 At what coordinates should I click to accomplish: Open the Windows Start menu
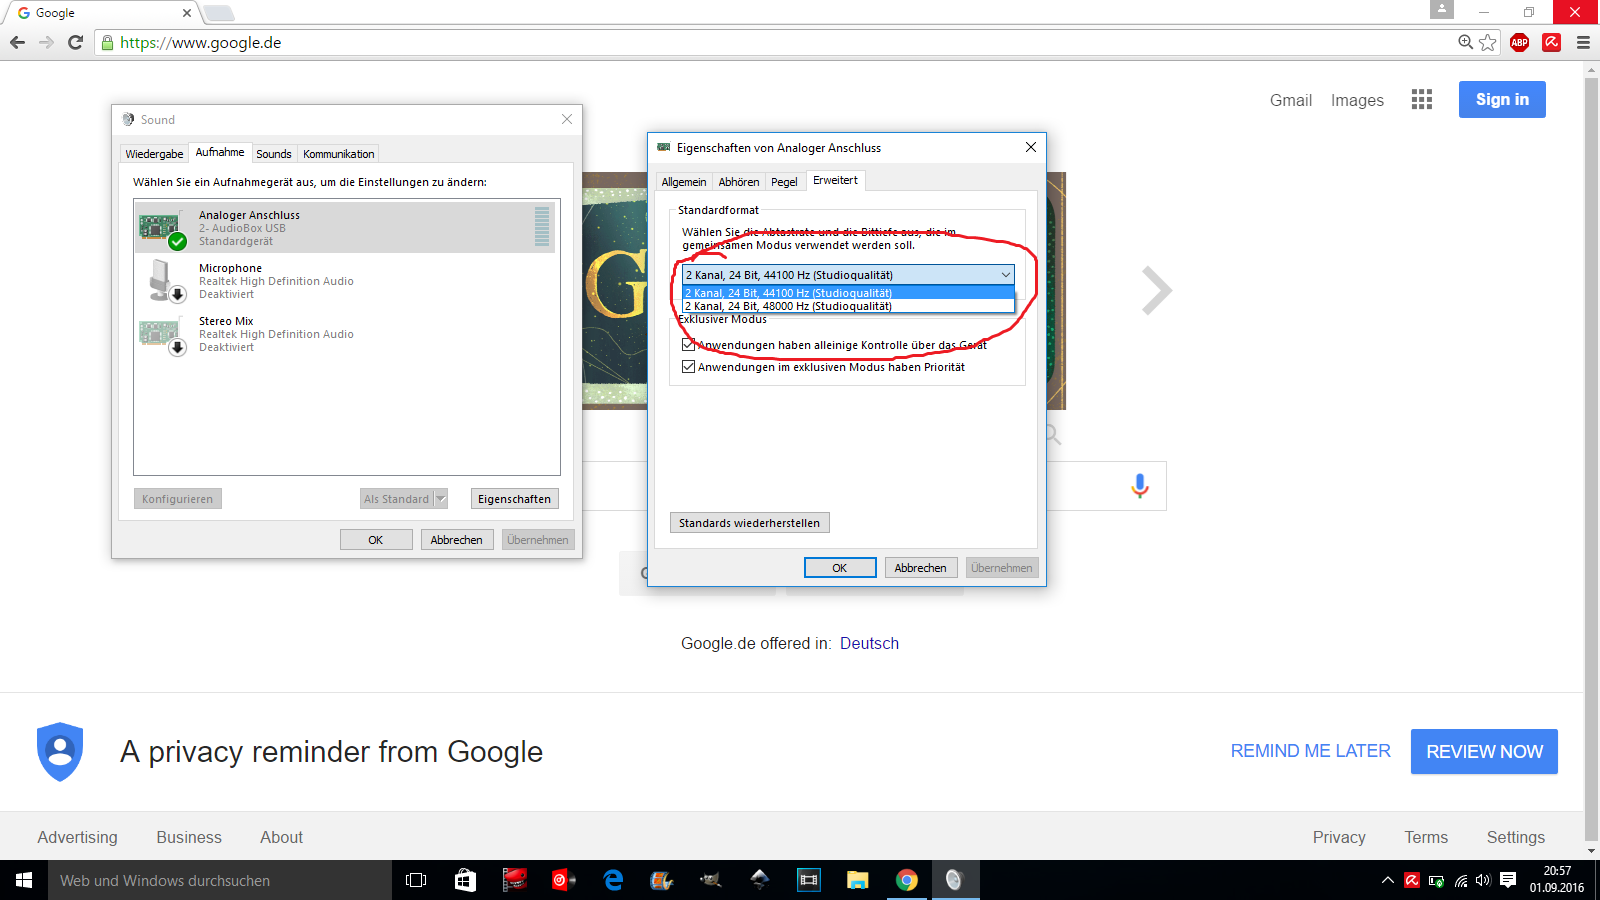point(24,880)
